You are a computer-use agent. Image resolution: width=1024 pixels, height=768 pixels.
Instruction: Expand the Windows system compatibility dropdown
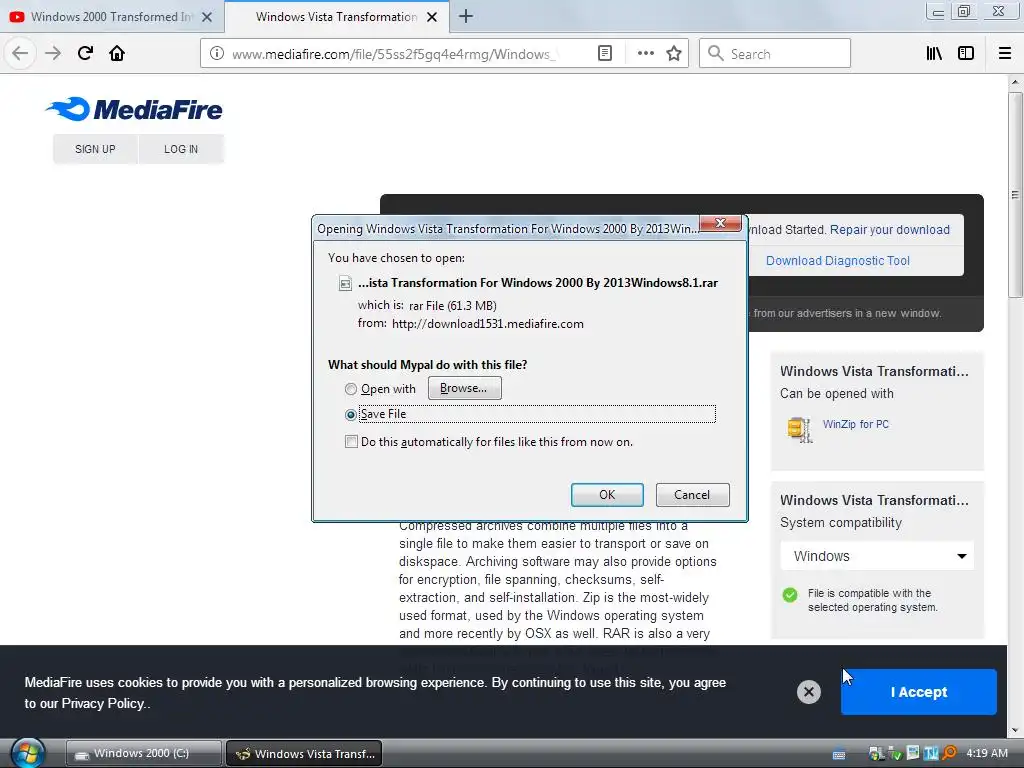[x=877, y=556]
